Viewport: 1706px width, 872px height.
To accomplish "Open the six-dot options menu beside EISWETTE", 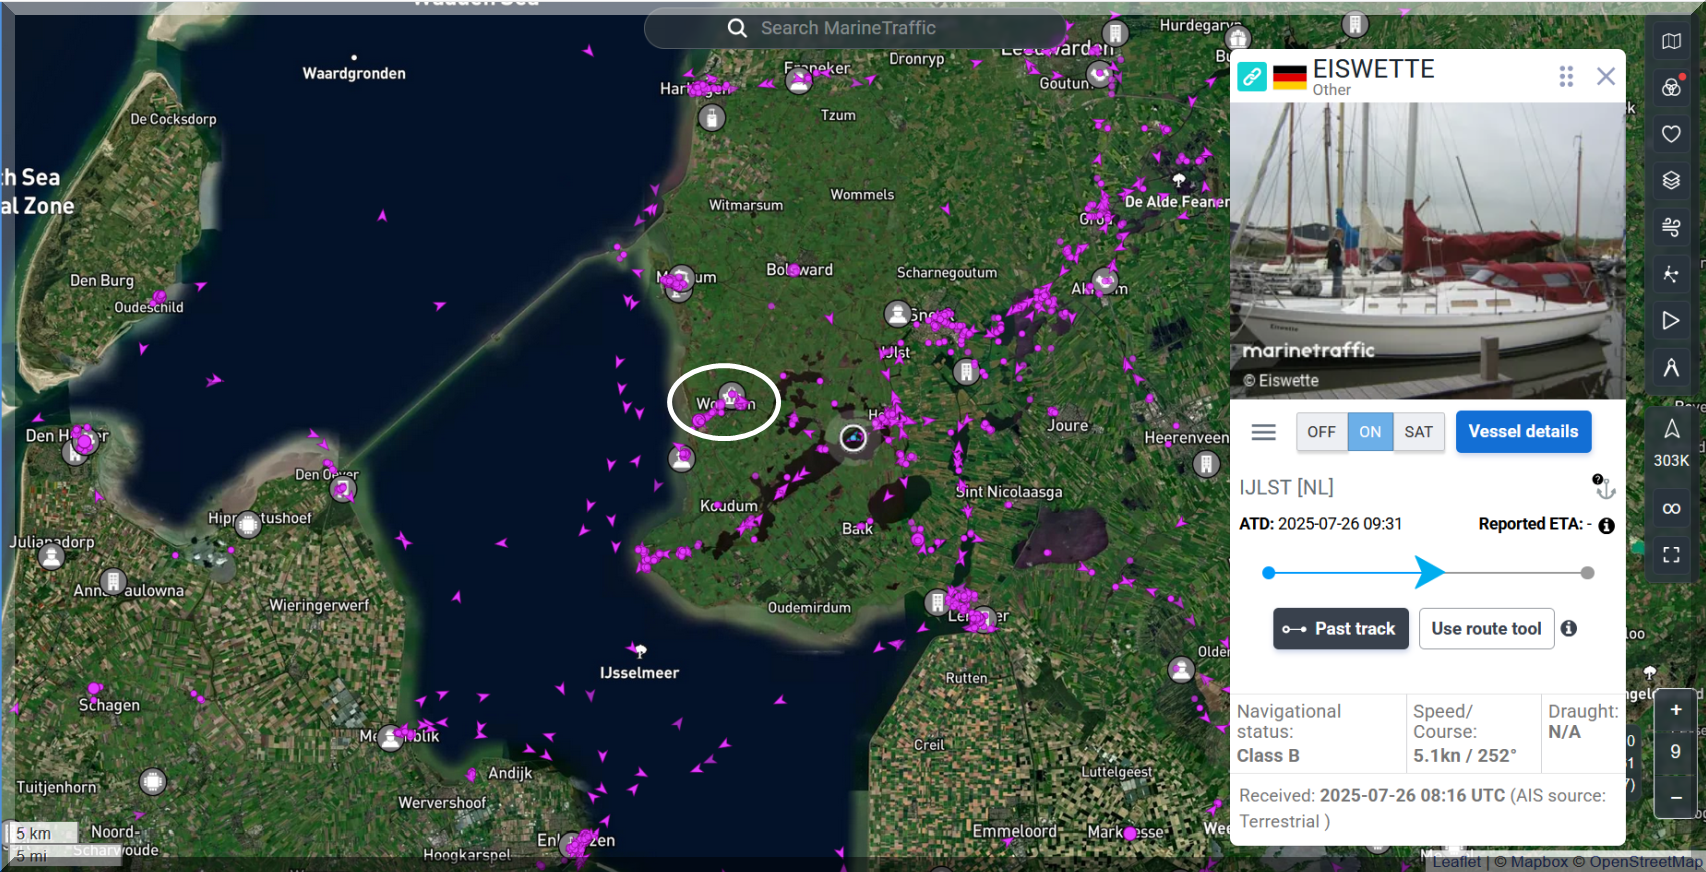I will pyautogui.click(x=1566, y=76).
